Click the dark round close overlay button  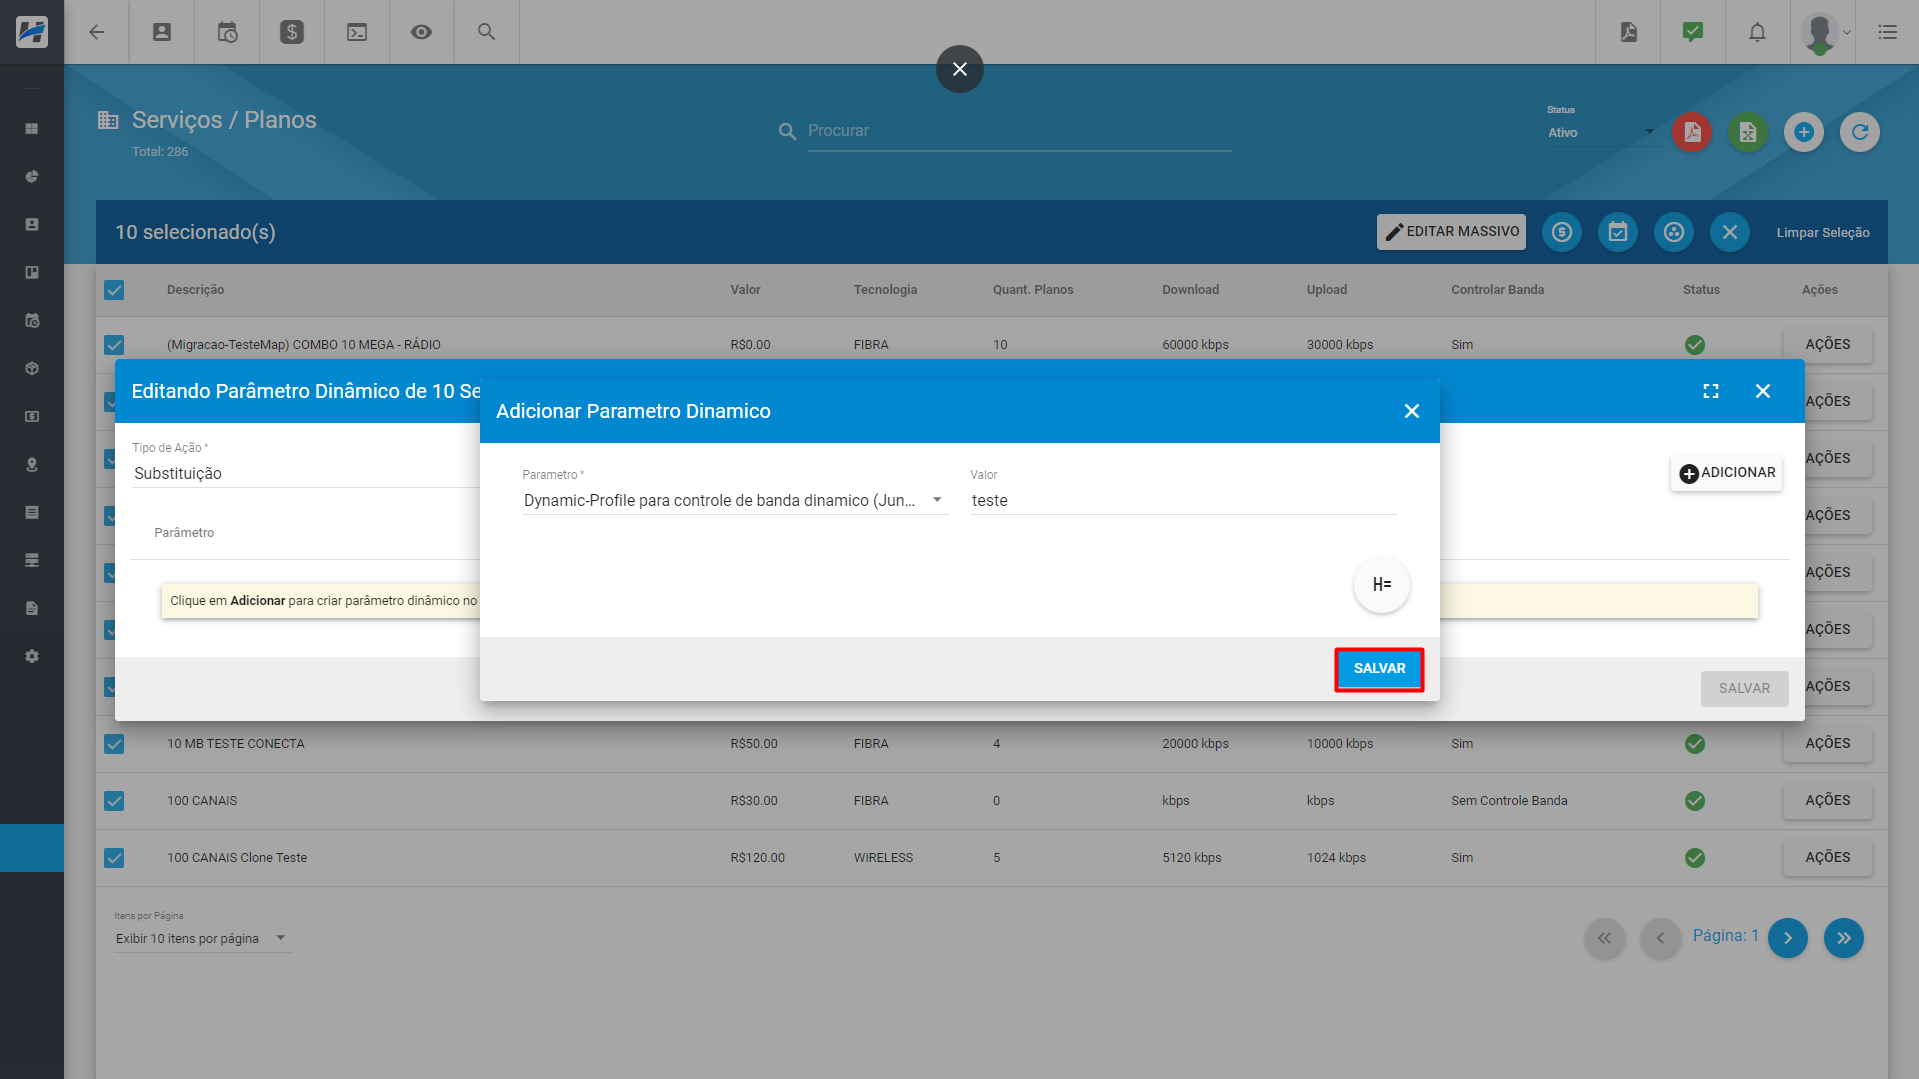[x=960, y=69]
